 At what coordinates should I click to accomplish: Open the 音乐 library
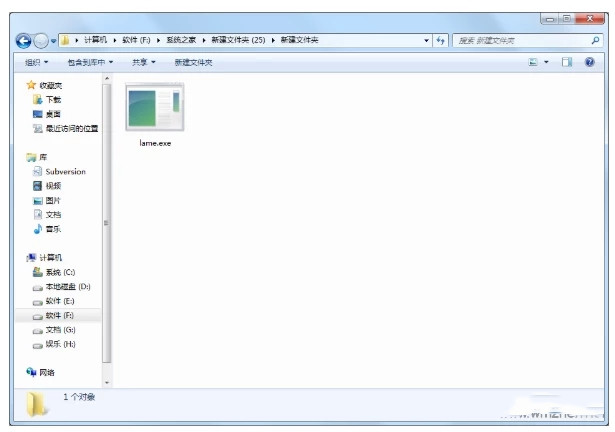pyautogui.click(x=53, y=229)
